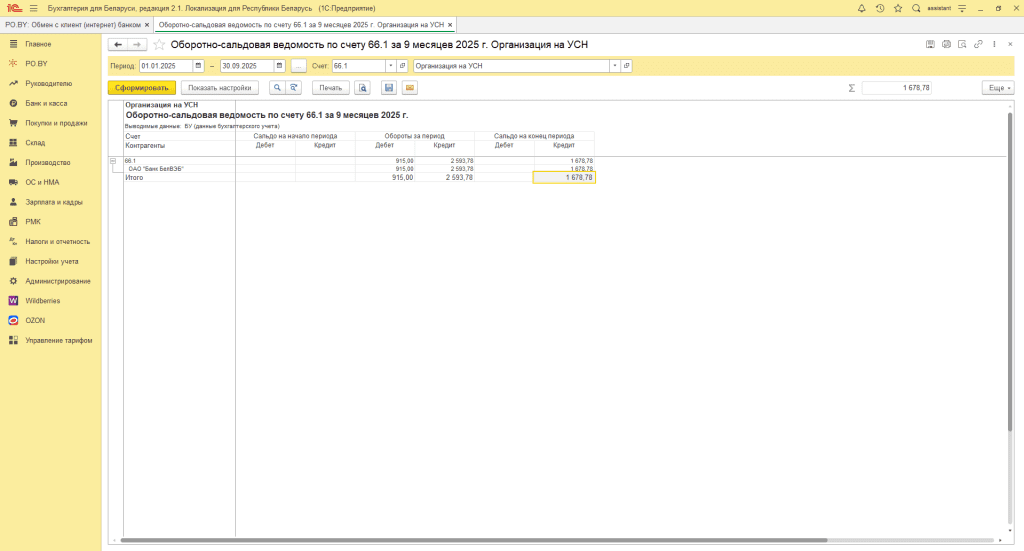
Task: Click the find magnifier icon in toolbar
Action: click(277, 88)
